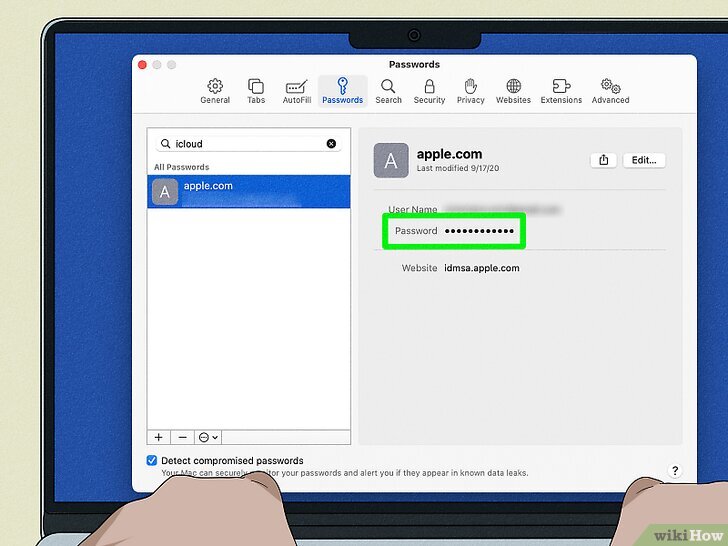Click into the icloud search field

[248, 143]
